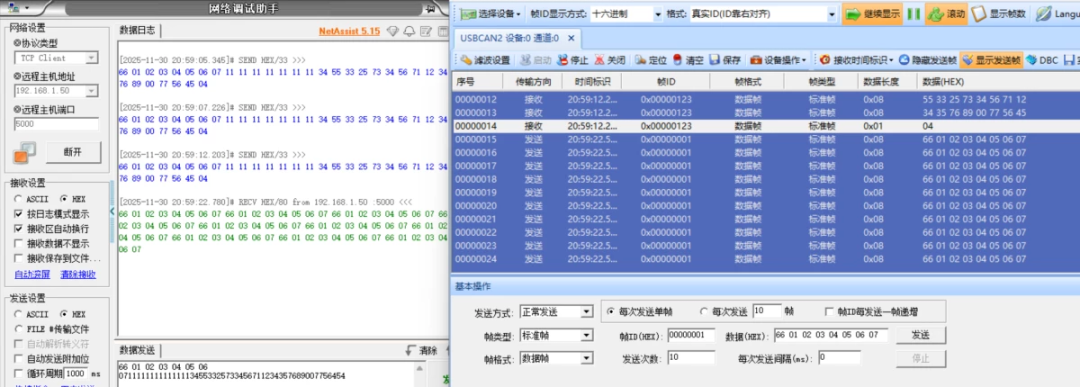
Task: Collapse the NetAssist left settings panel arrow
Action: coord(113,211)
